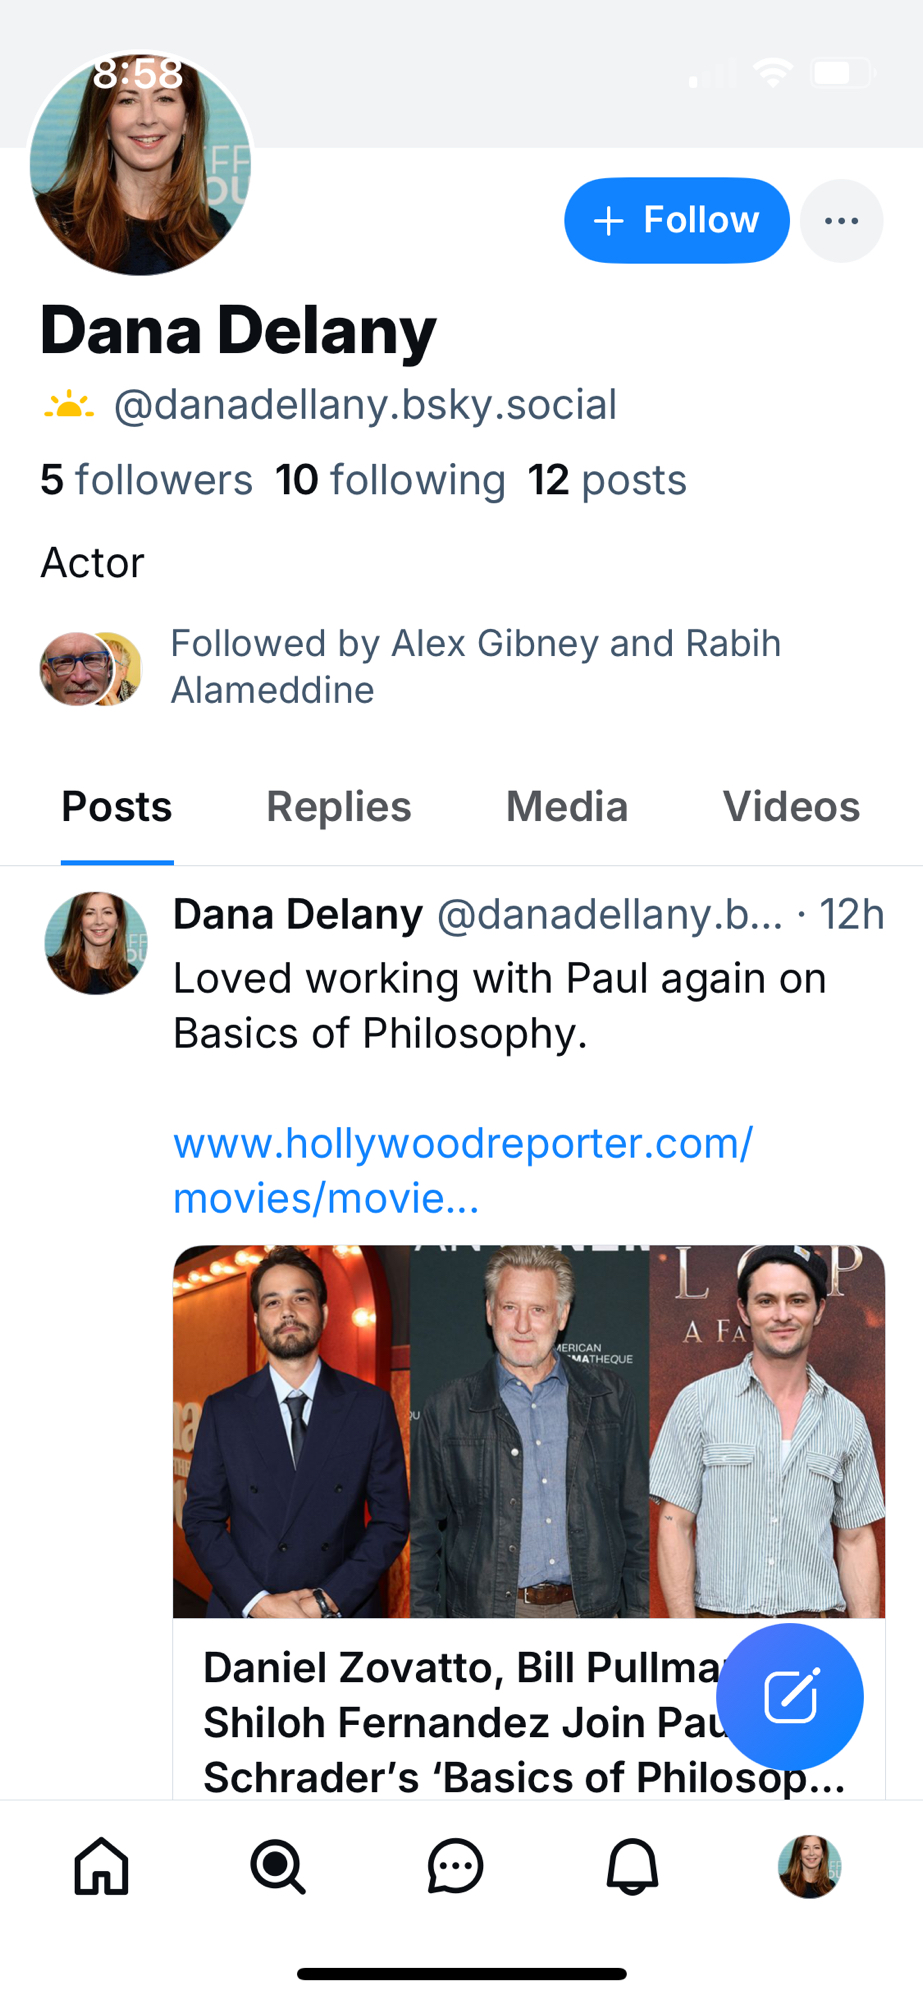Tap the Home icon in bottom navigation
This screenshot has width=923, height=2000.
(102, 1866)
